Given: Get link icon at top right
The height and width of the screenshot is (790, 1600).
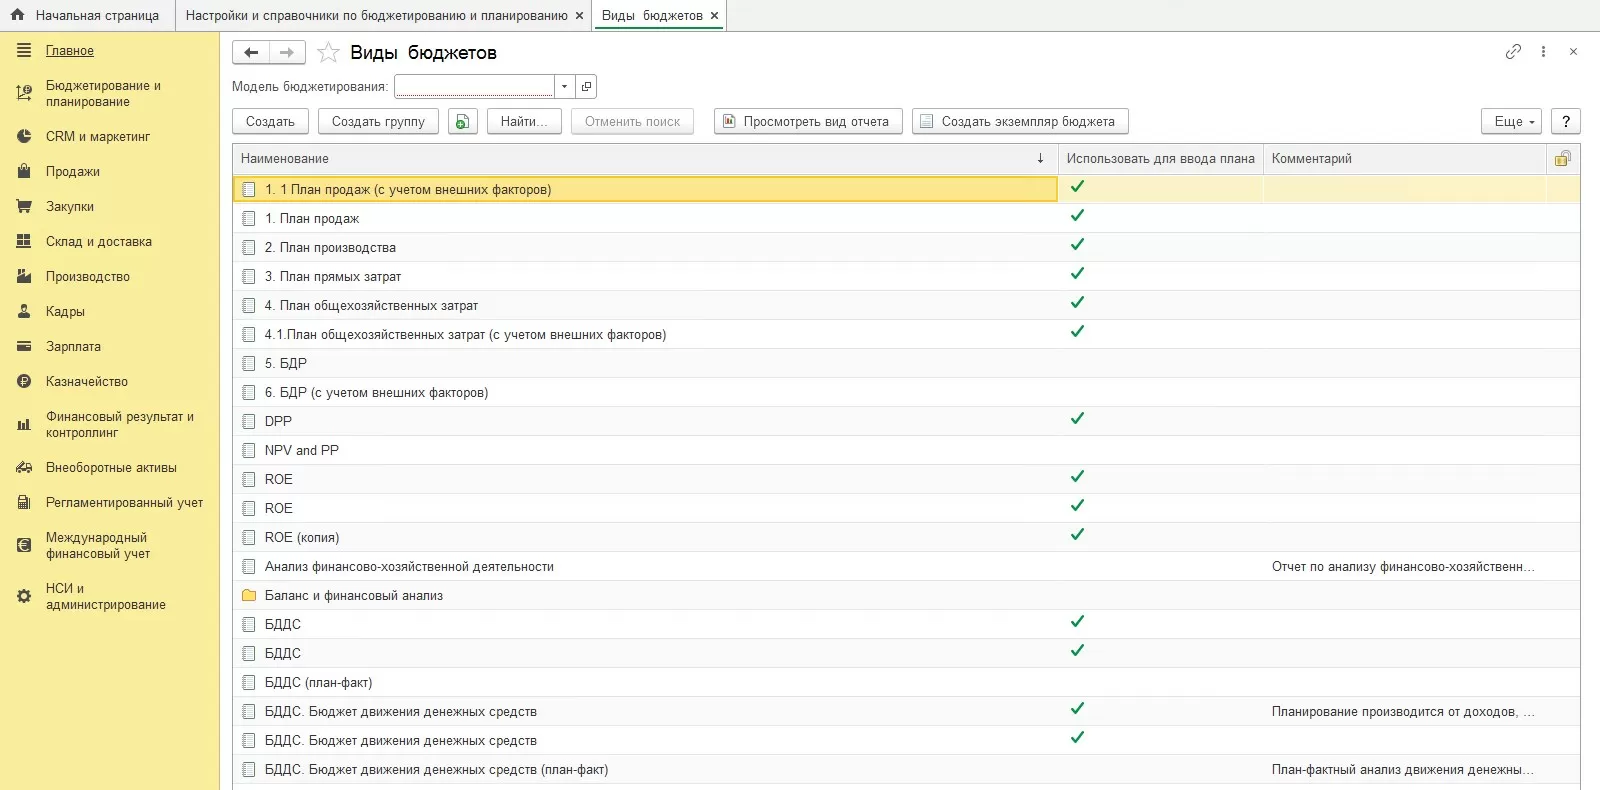Looking at the screenshot, I should (x=1513, y=52).
